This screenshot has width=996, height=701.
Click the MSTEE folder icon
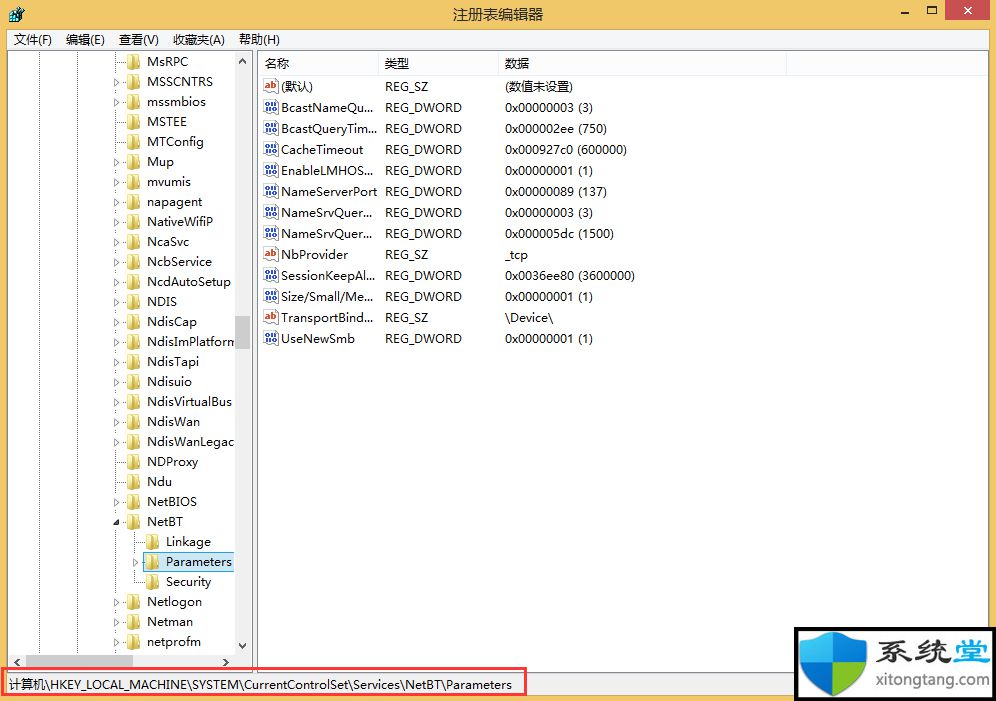pyautogui.click(x=133, y=121)
